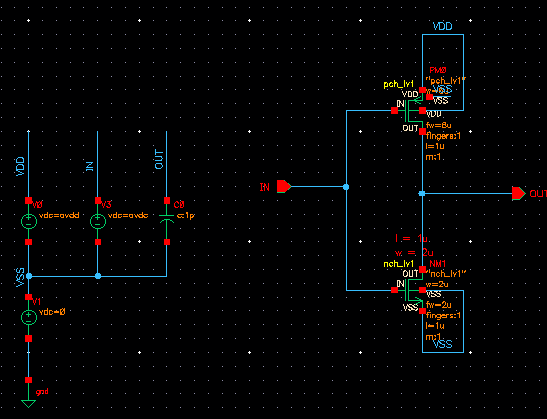Select the gnd ground symbol
This screenshot has width=547, height=419.
29,403
